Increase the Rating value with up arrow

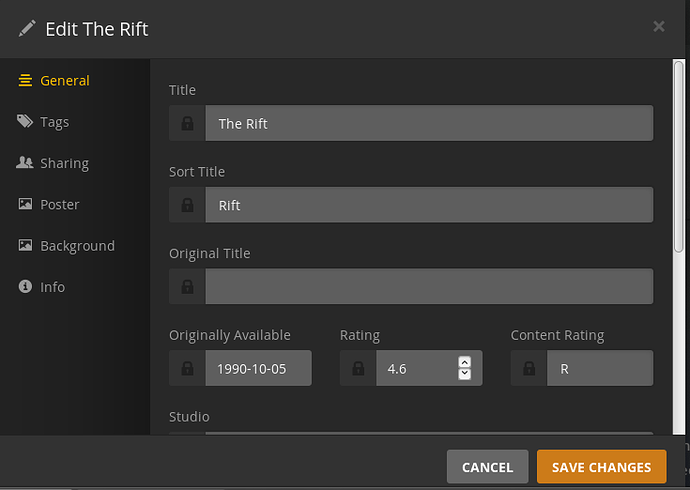464,362
